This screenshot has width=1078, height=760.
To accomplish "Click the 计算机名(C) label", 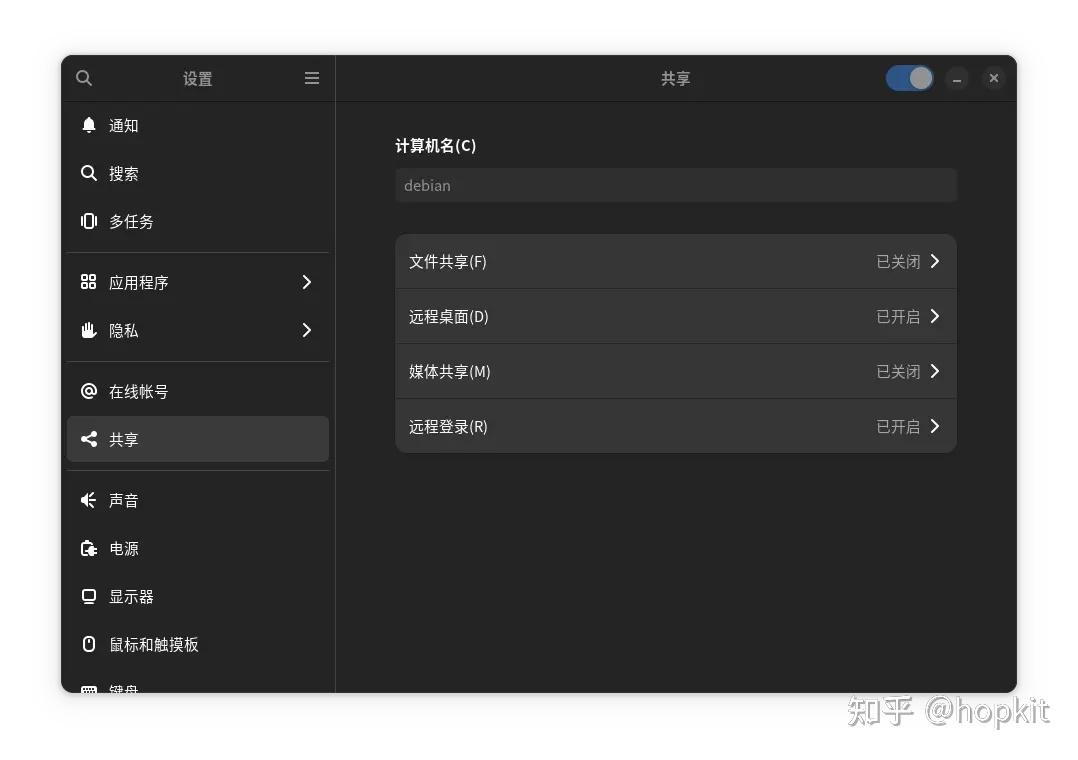I will click(436, 146).
